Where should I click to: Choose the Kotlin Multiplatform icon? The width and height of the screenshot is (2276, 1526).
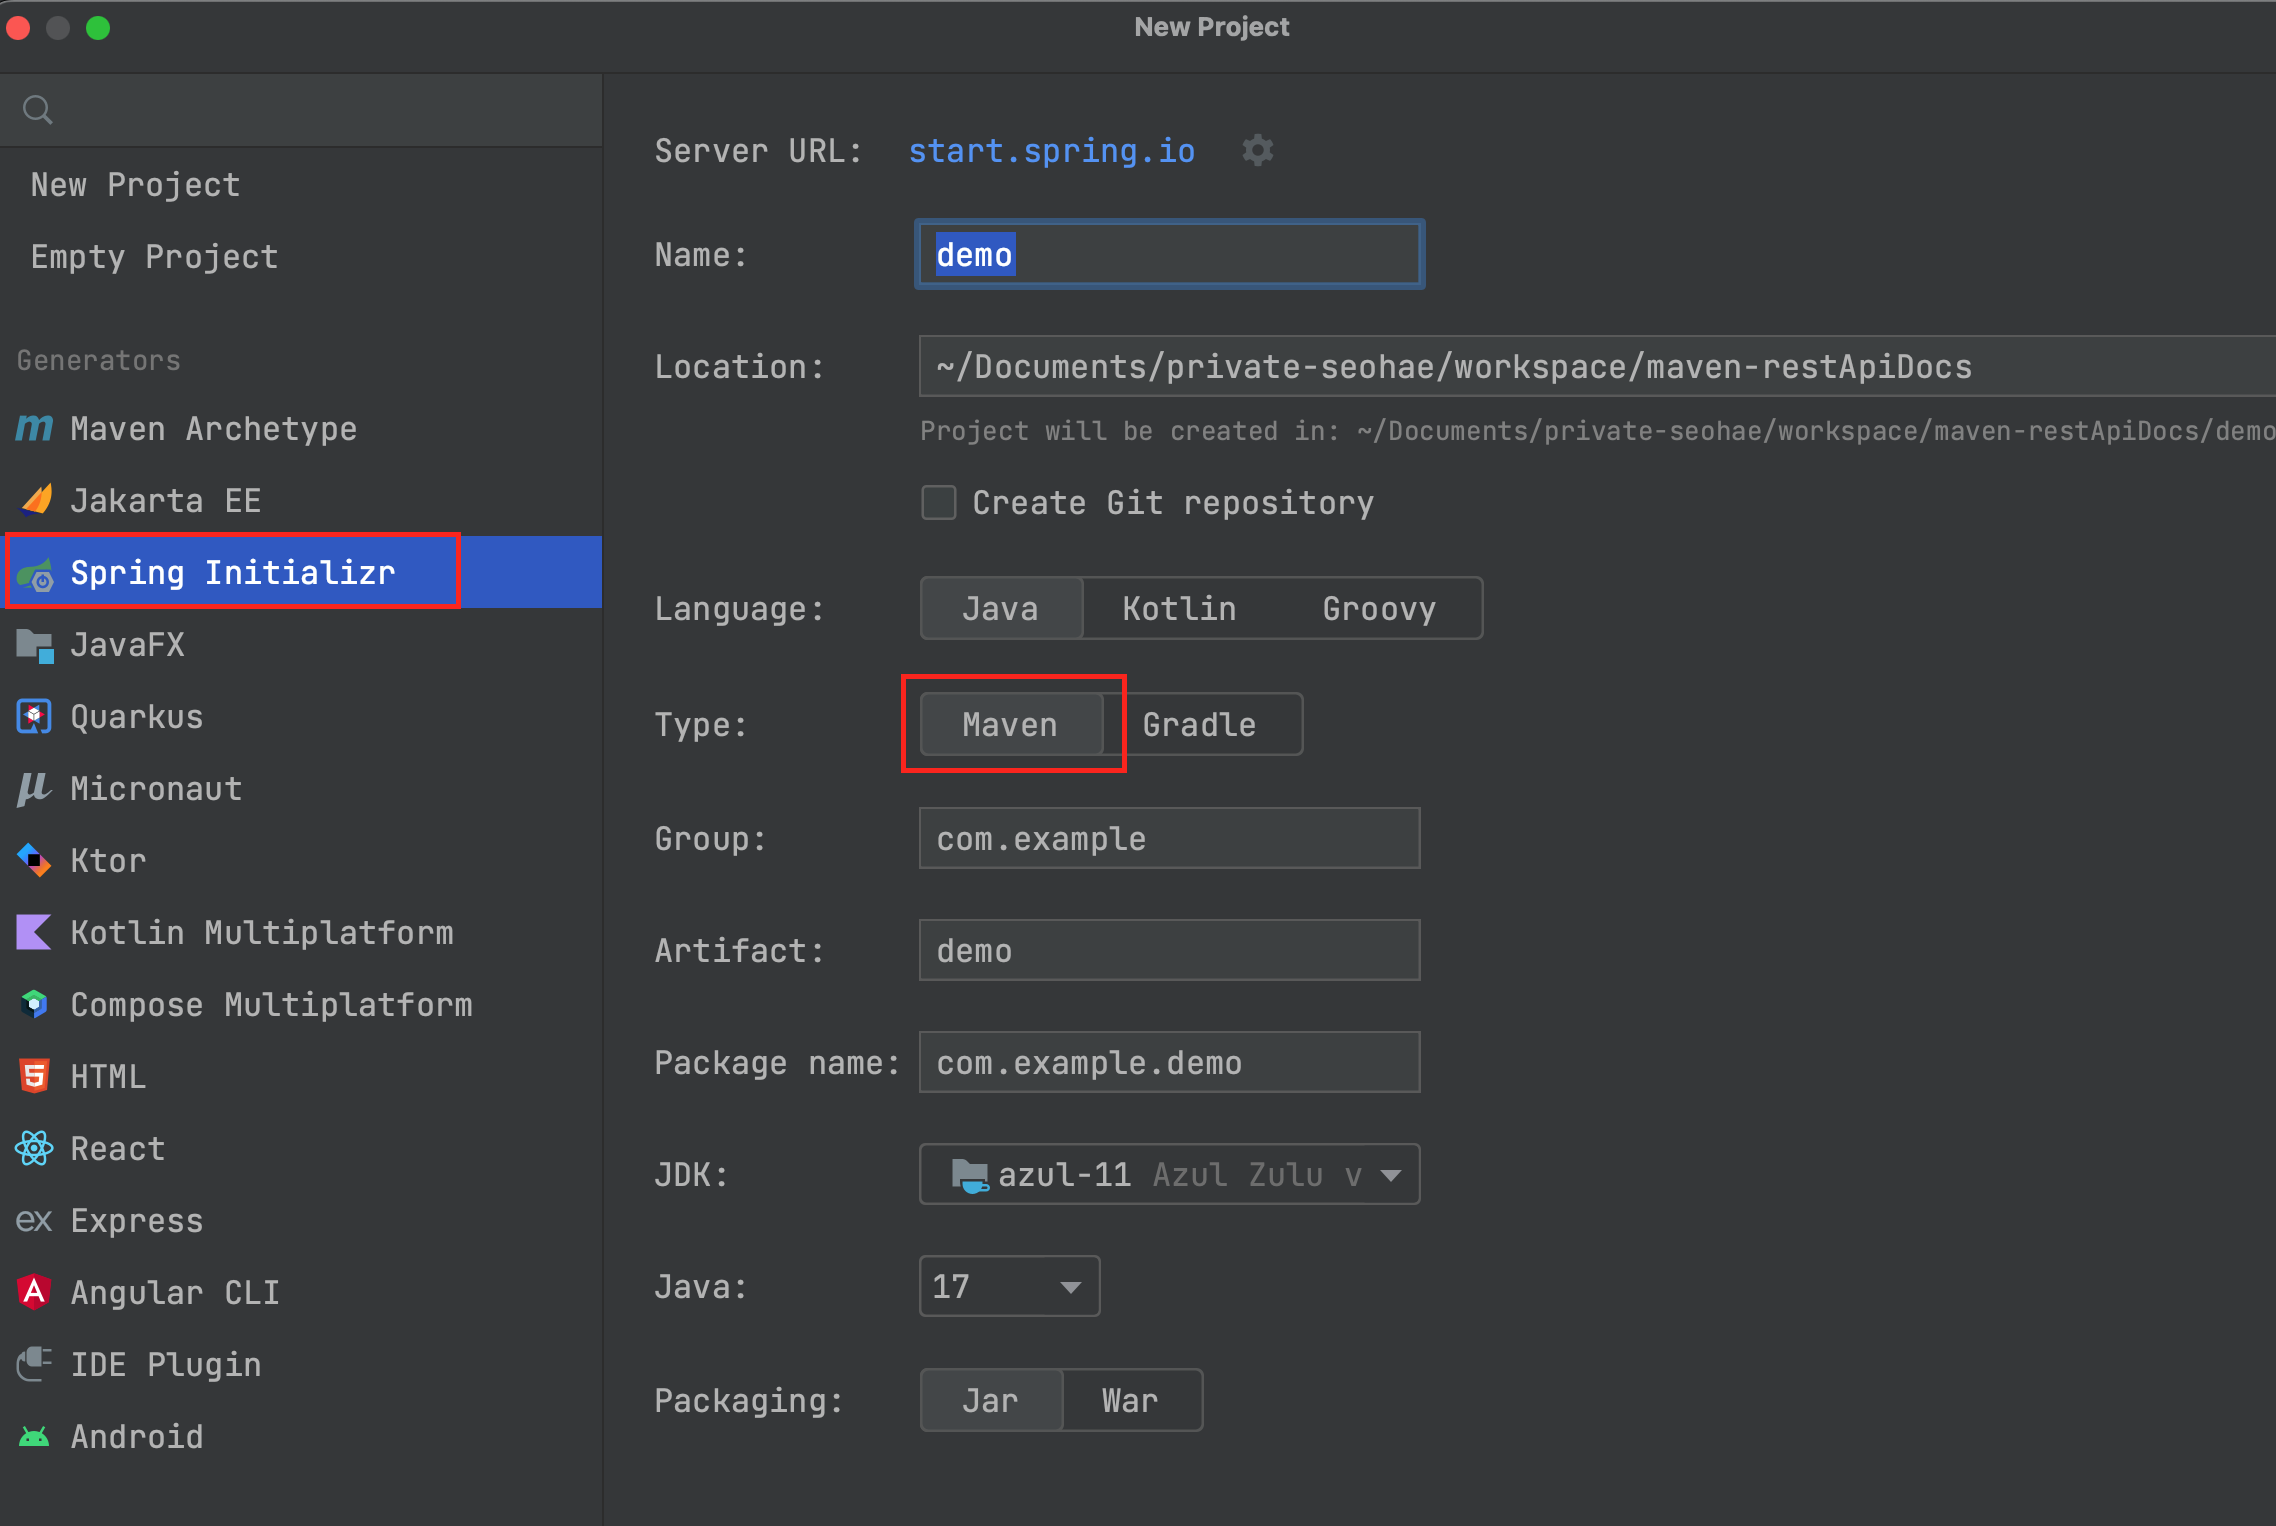[34, 932]
